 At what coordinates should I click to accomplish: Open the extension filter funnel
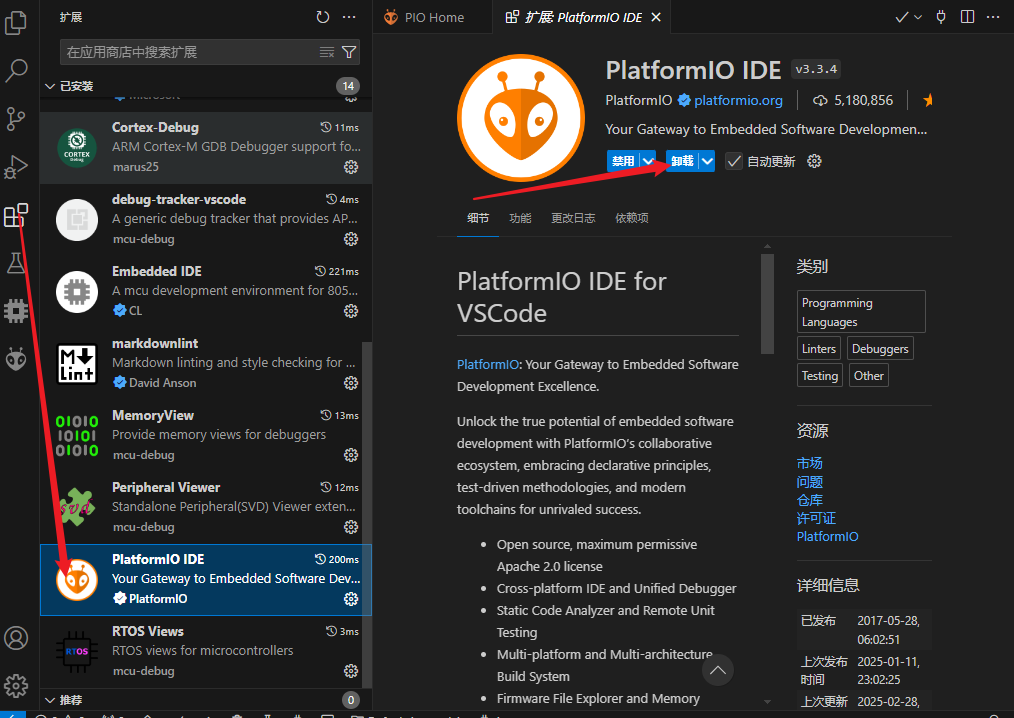tap(349, 52)
